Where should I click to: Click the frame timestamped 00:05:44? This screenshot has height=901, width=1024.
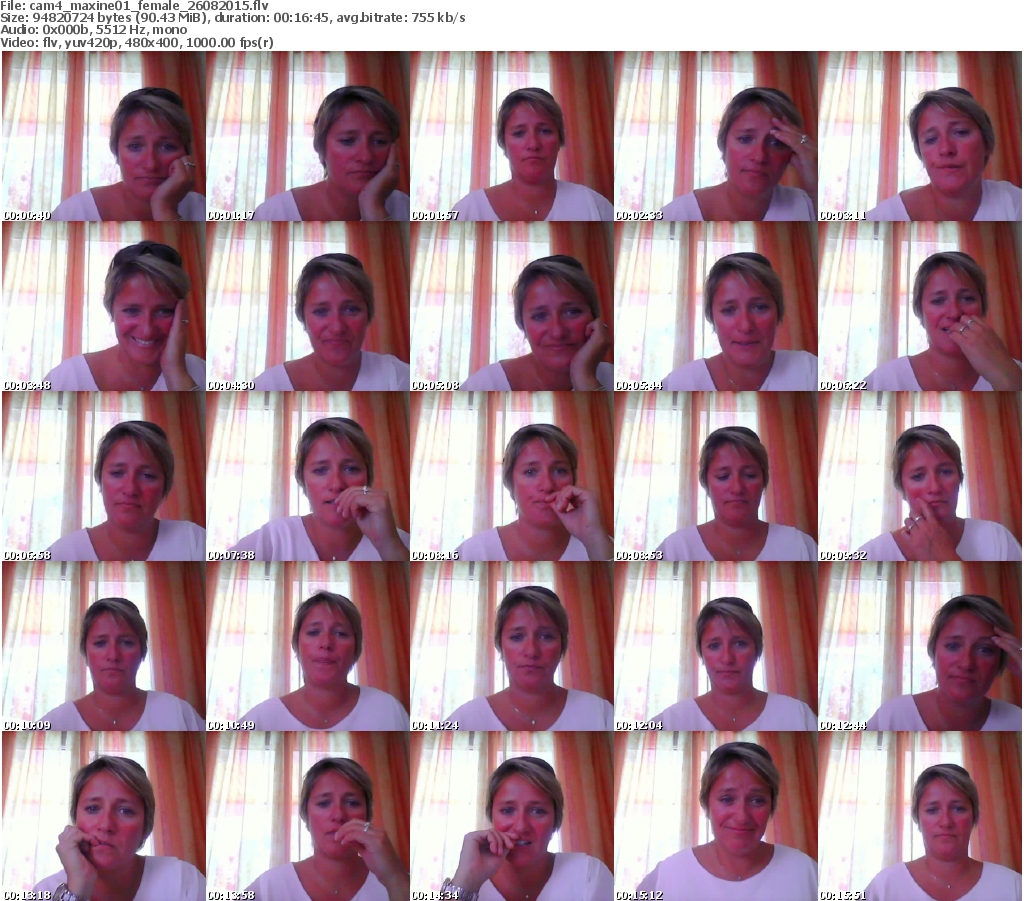coord(716,306)
